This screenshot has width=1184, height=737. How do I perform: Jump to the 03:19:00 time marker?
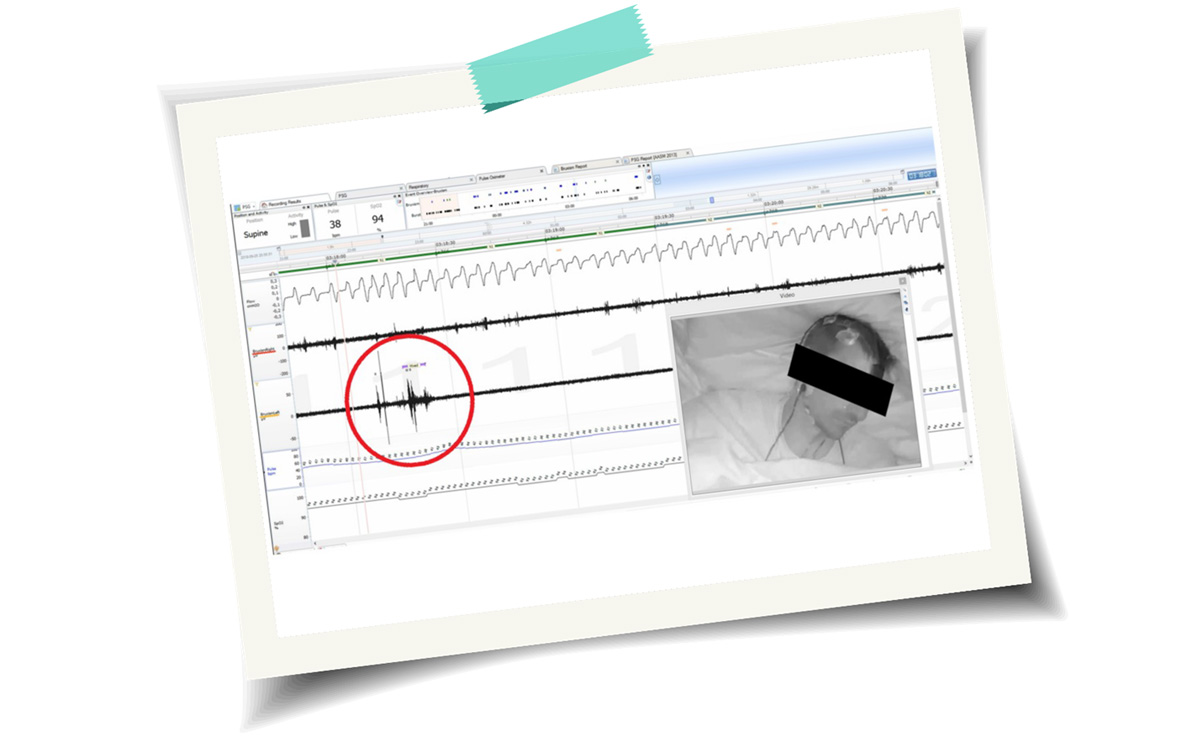click(x=554, y=230)
